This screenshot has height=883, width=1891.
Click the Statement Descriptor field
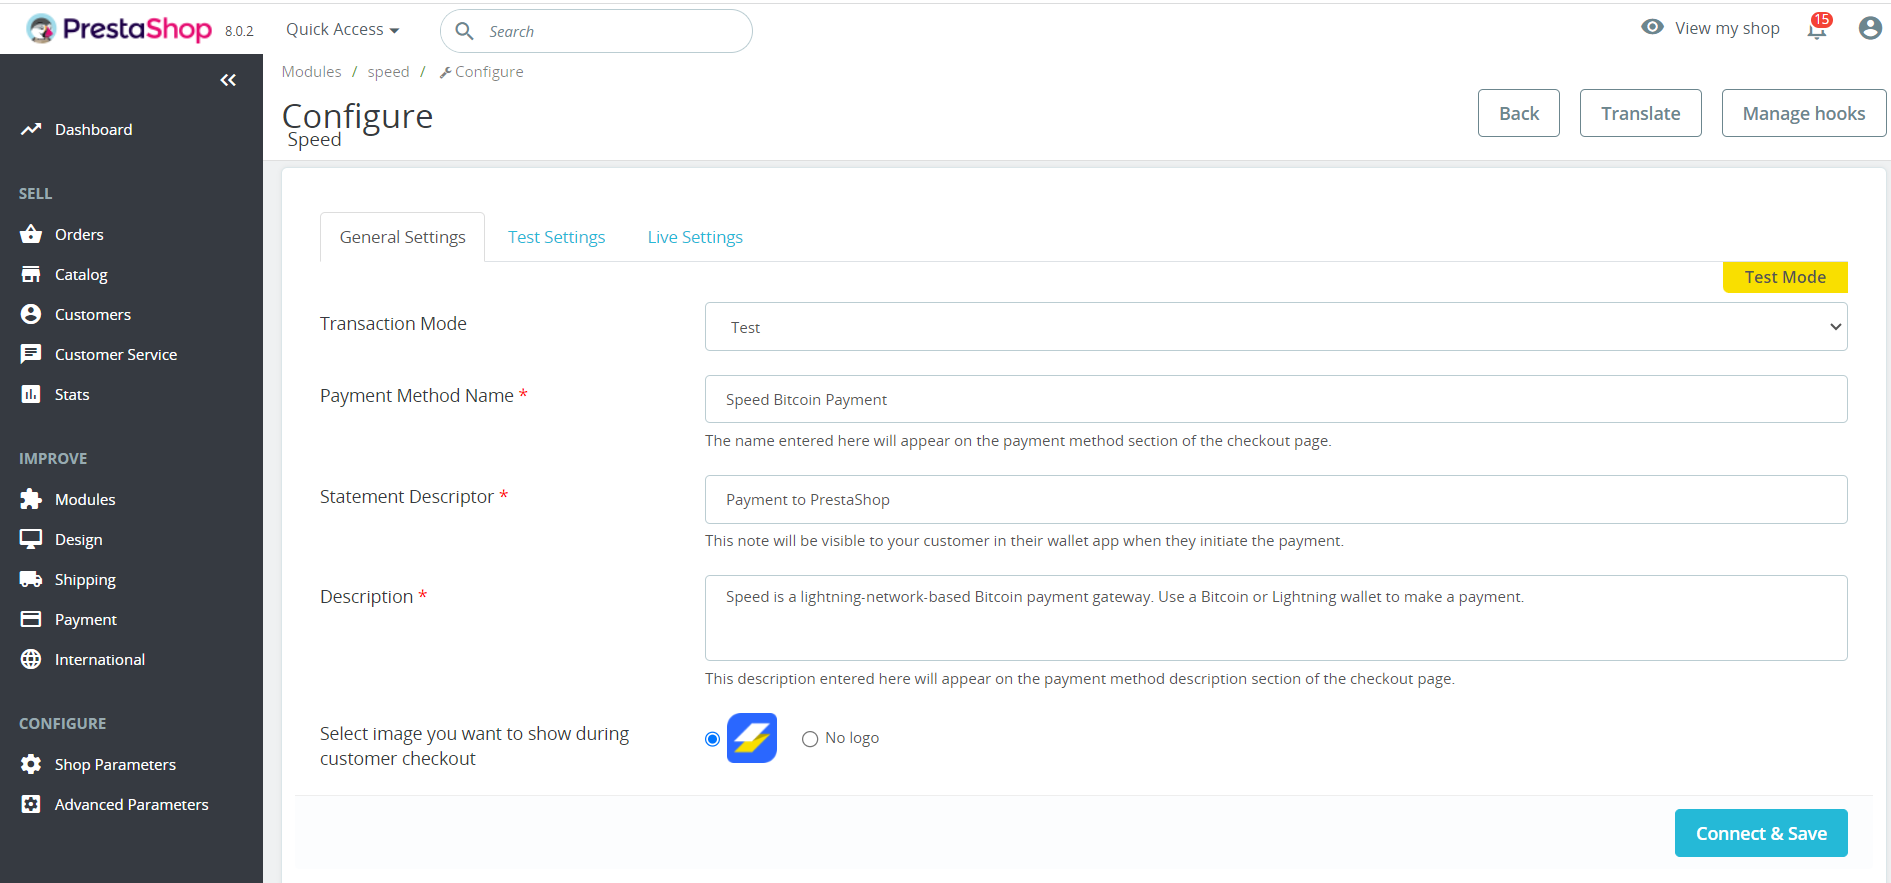tap(1276, 499)
